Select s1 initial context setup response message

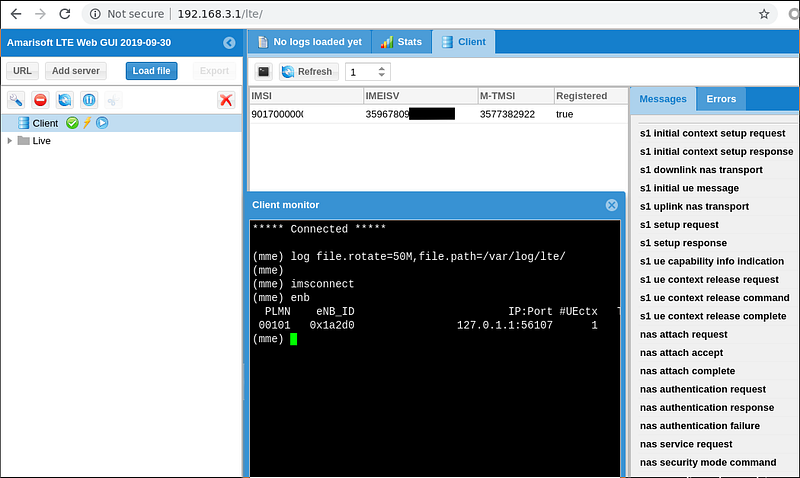pyautogui.click(x=716, y=152)
